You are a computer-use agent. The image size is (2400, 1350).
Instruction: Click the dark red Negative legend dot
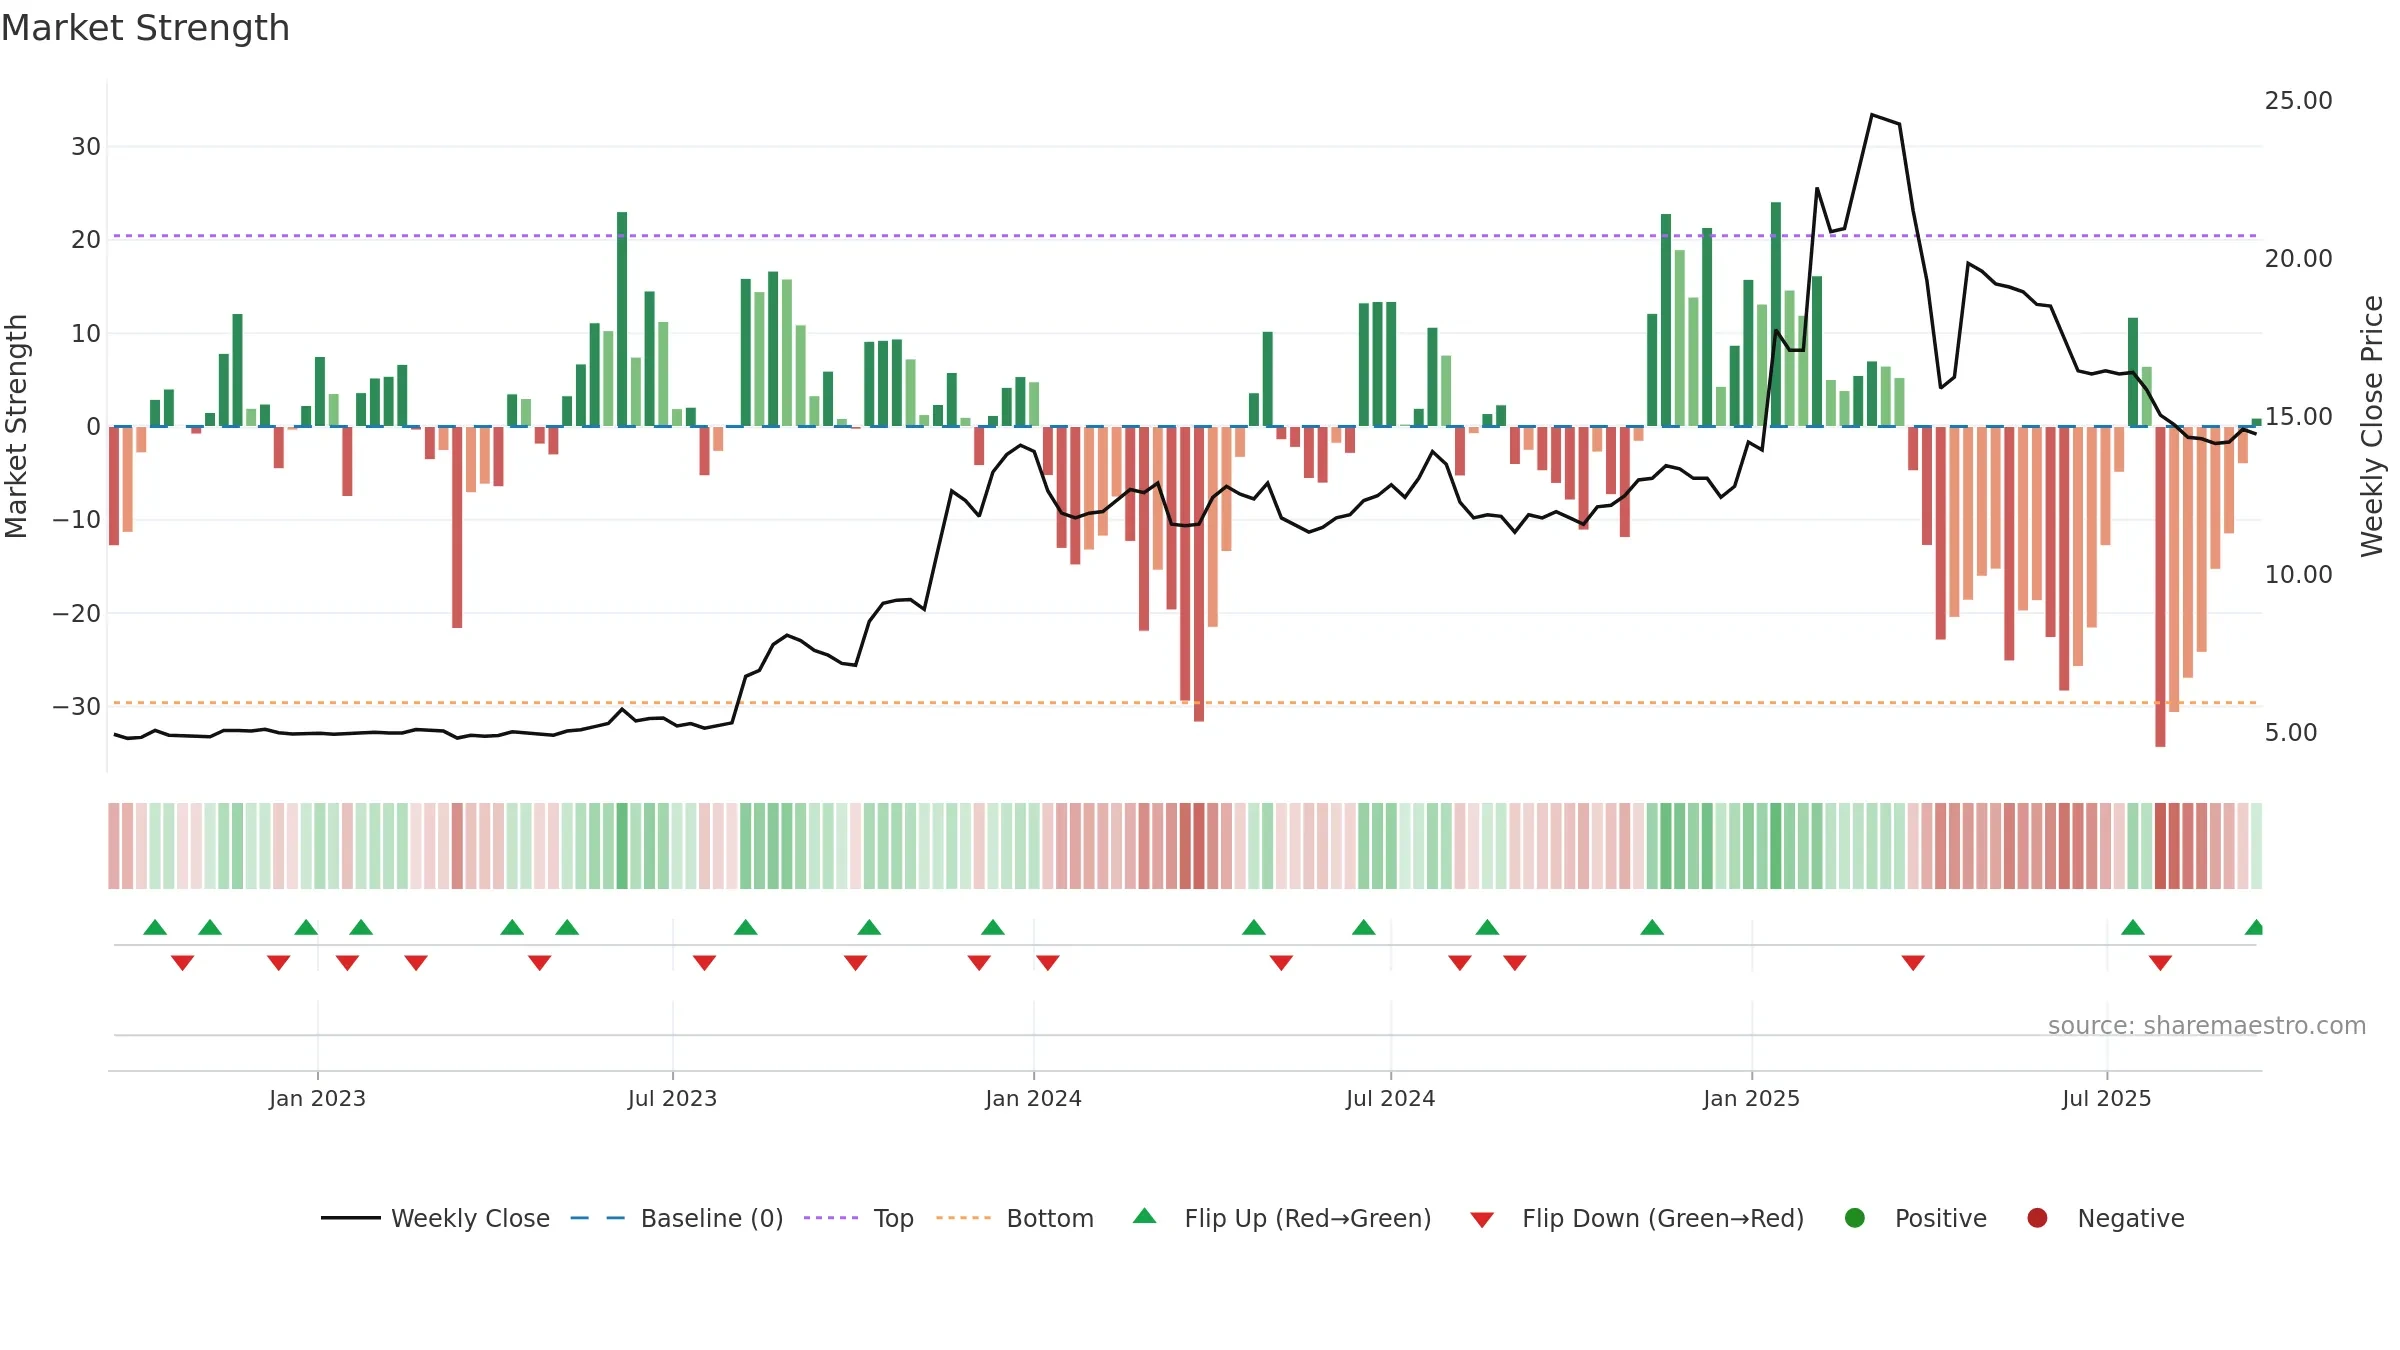(2037, 1218)
